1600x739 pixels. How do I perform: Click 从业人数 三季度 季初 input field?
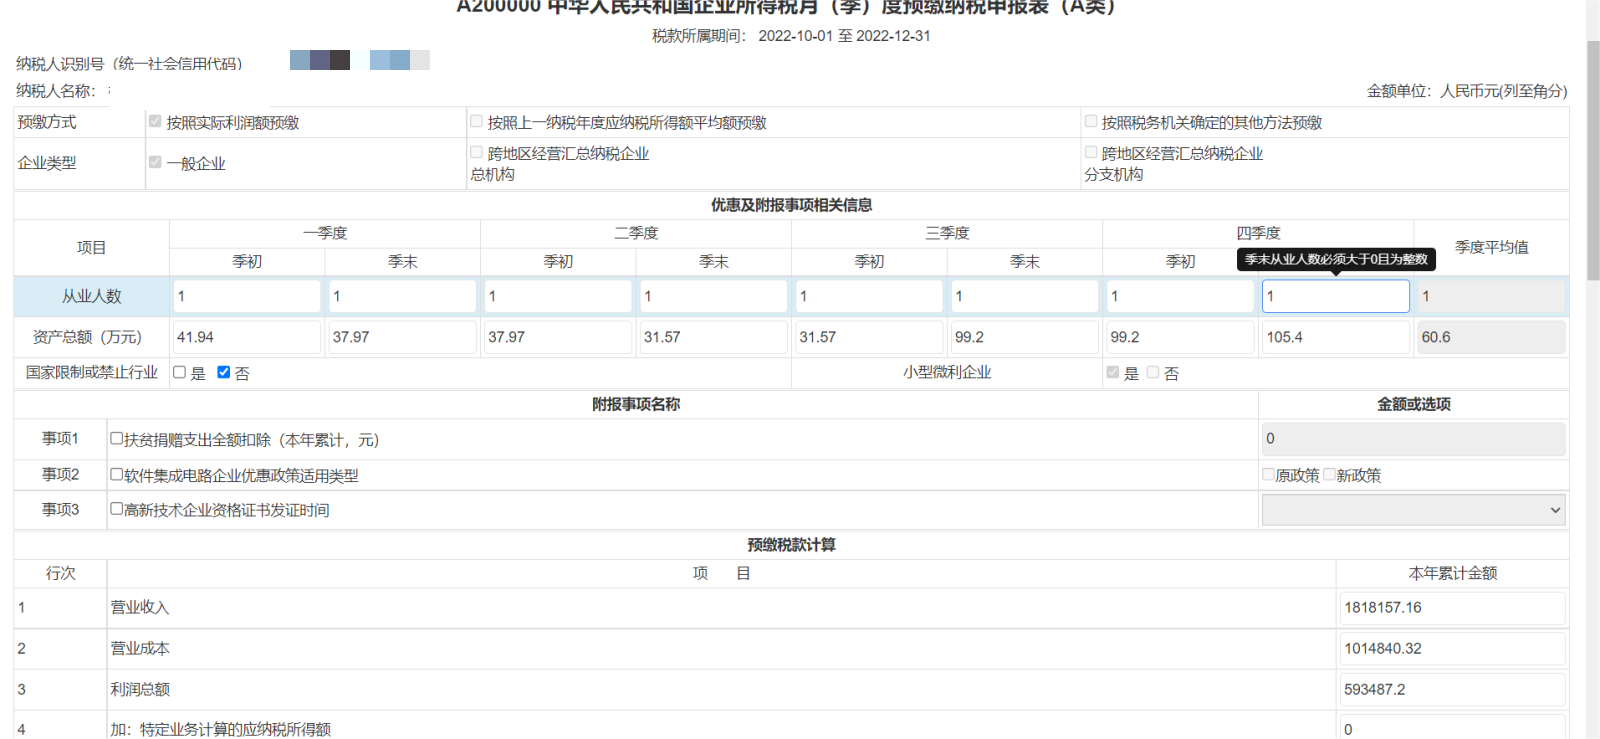869,296
